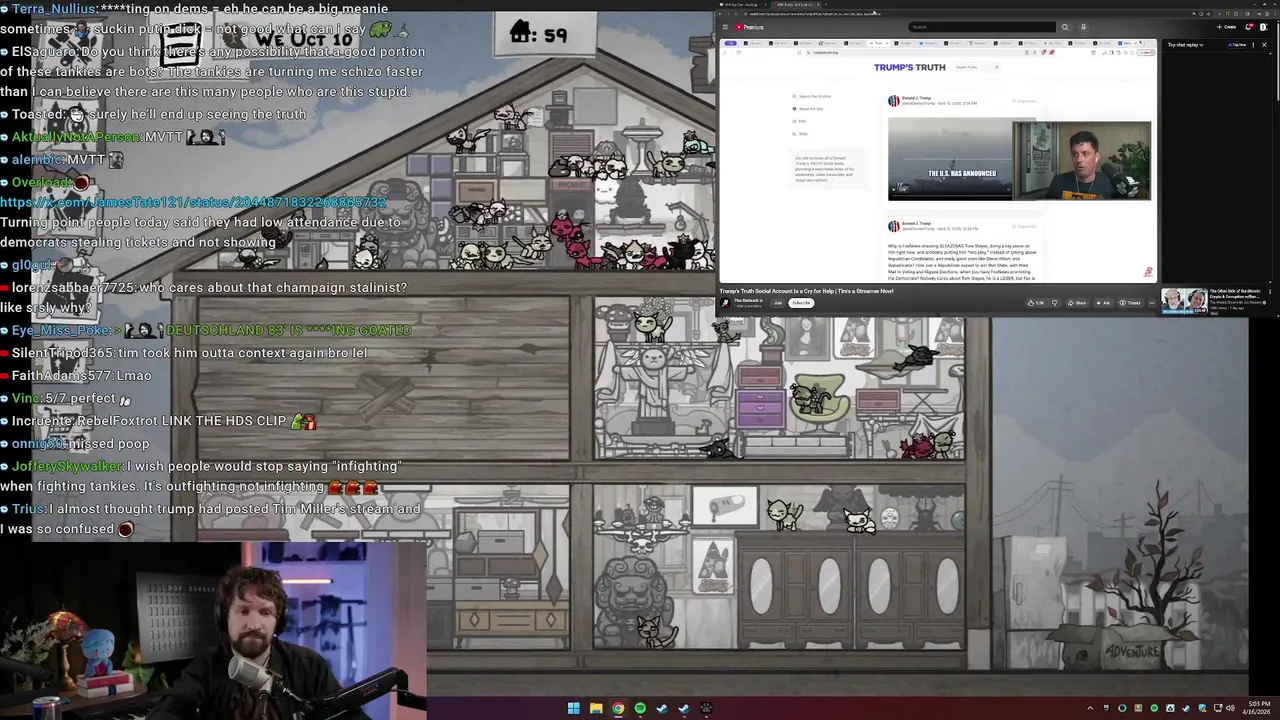The height and width of the screenshot is (720, 1280).
Task: Open the YouTube hamburger guide menu
Action: (725, 27)
